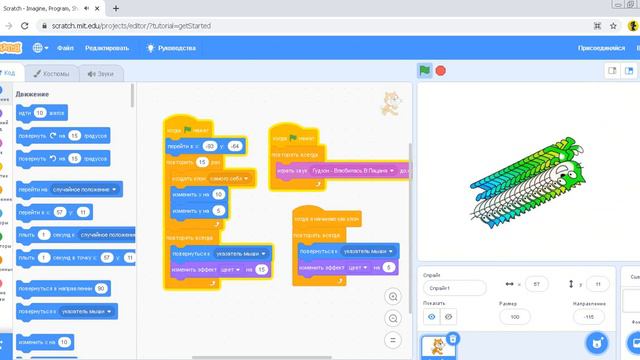Viewport: 640px width, 360px height.
Task: Mute the Scratch browser tab
Action: click(x=87, y=8)
